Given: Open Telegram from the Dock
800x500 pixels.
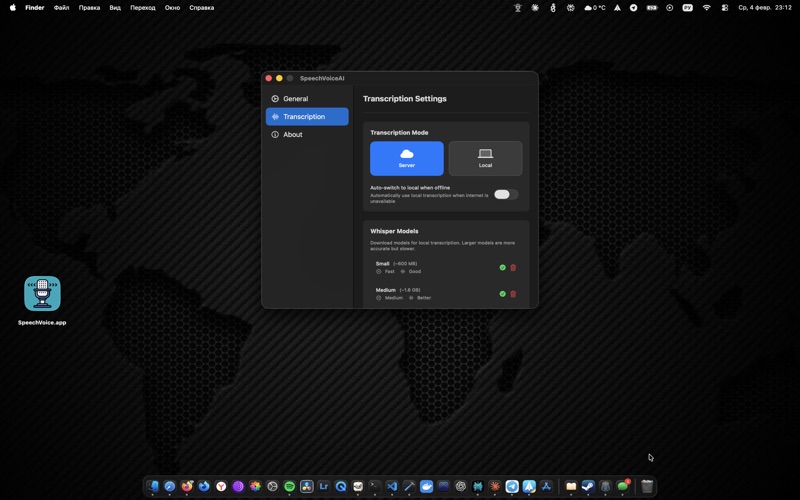Looking at the screenshot, I should pyautogui.click(x=512, y=486).
